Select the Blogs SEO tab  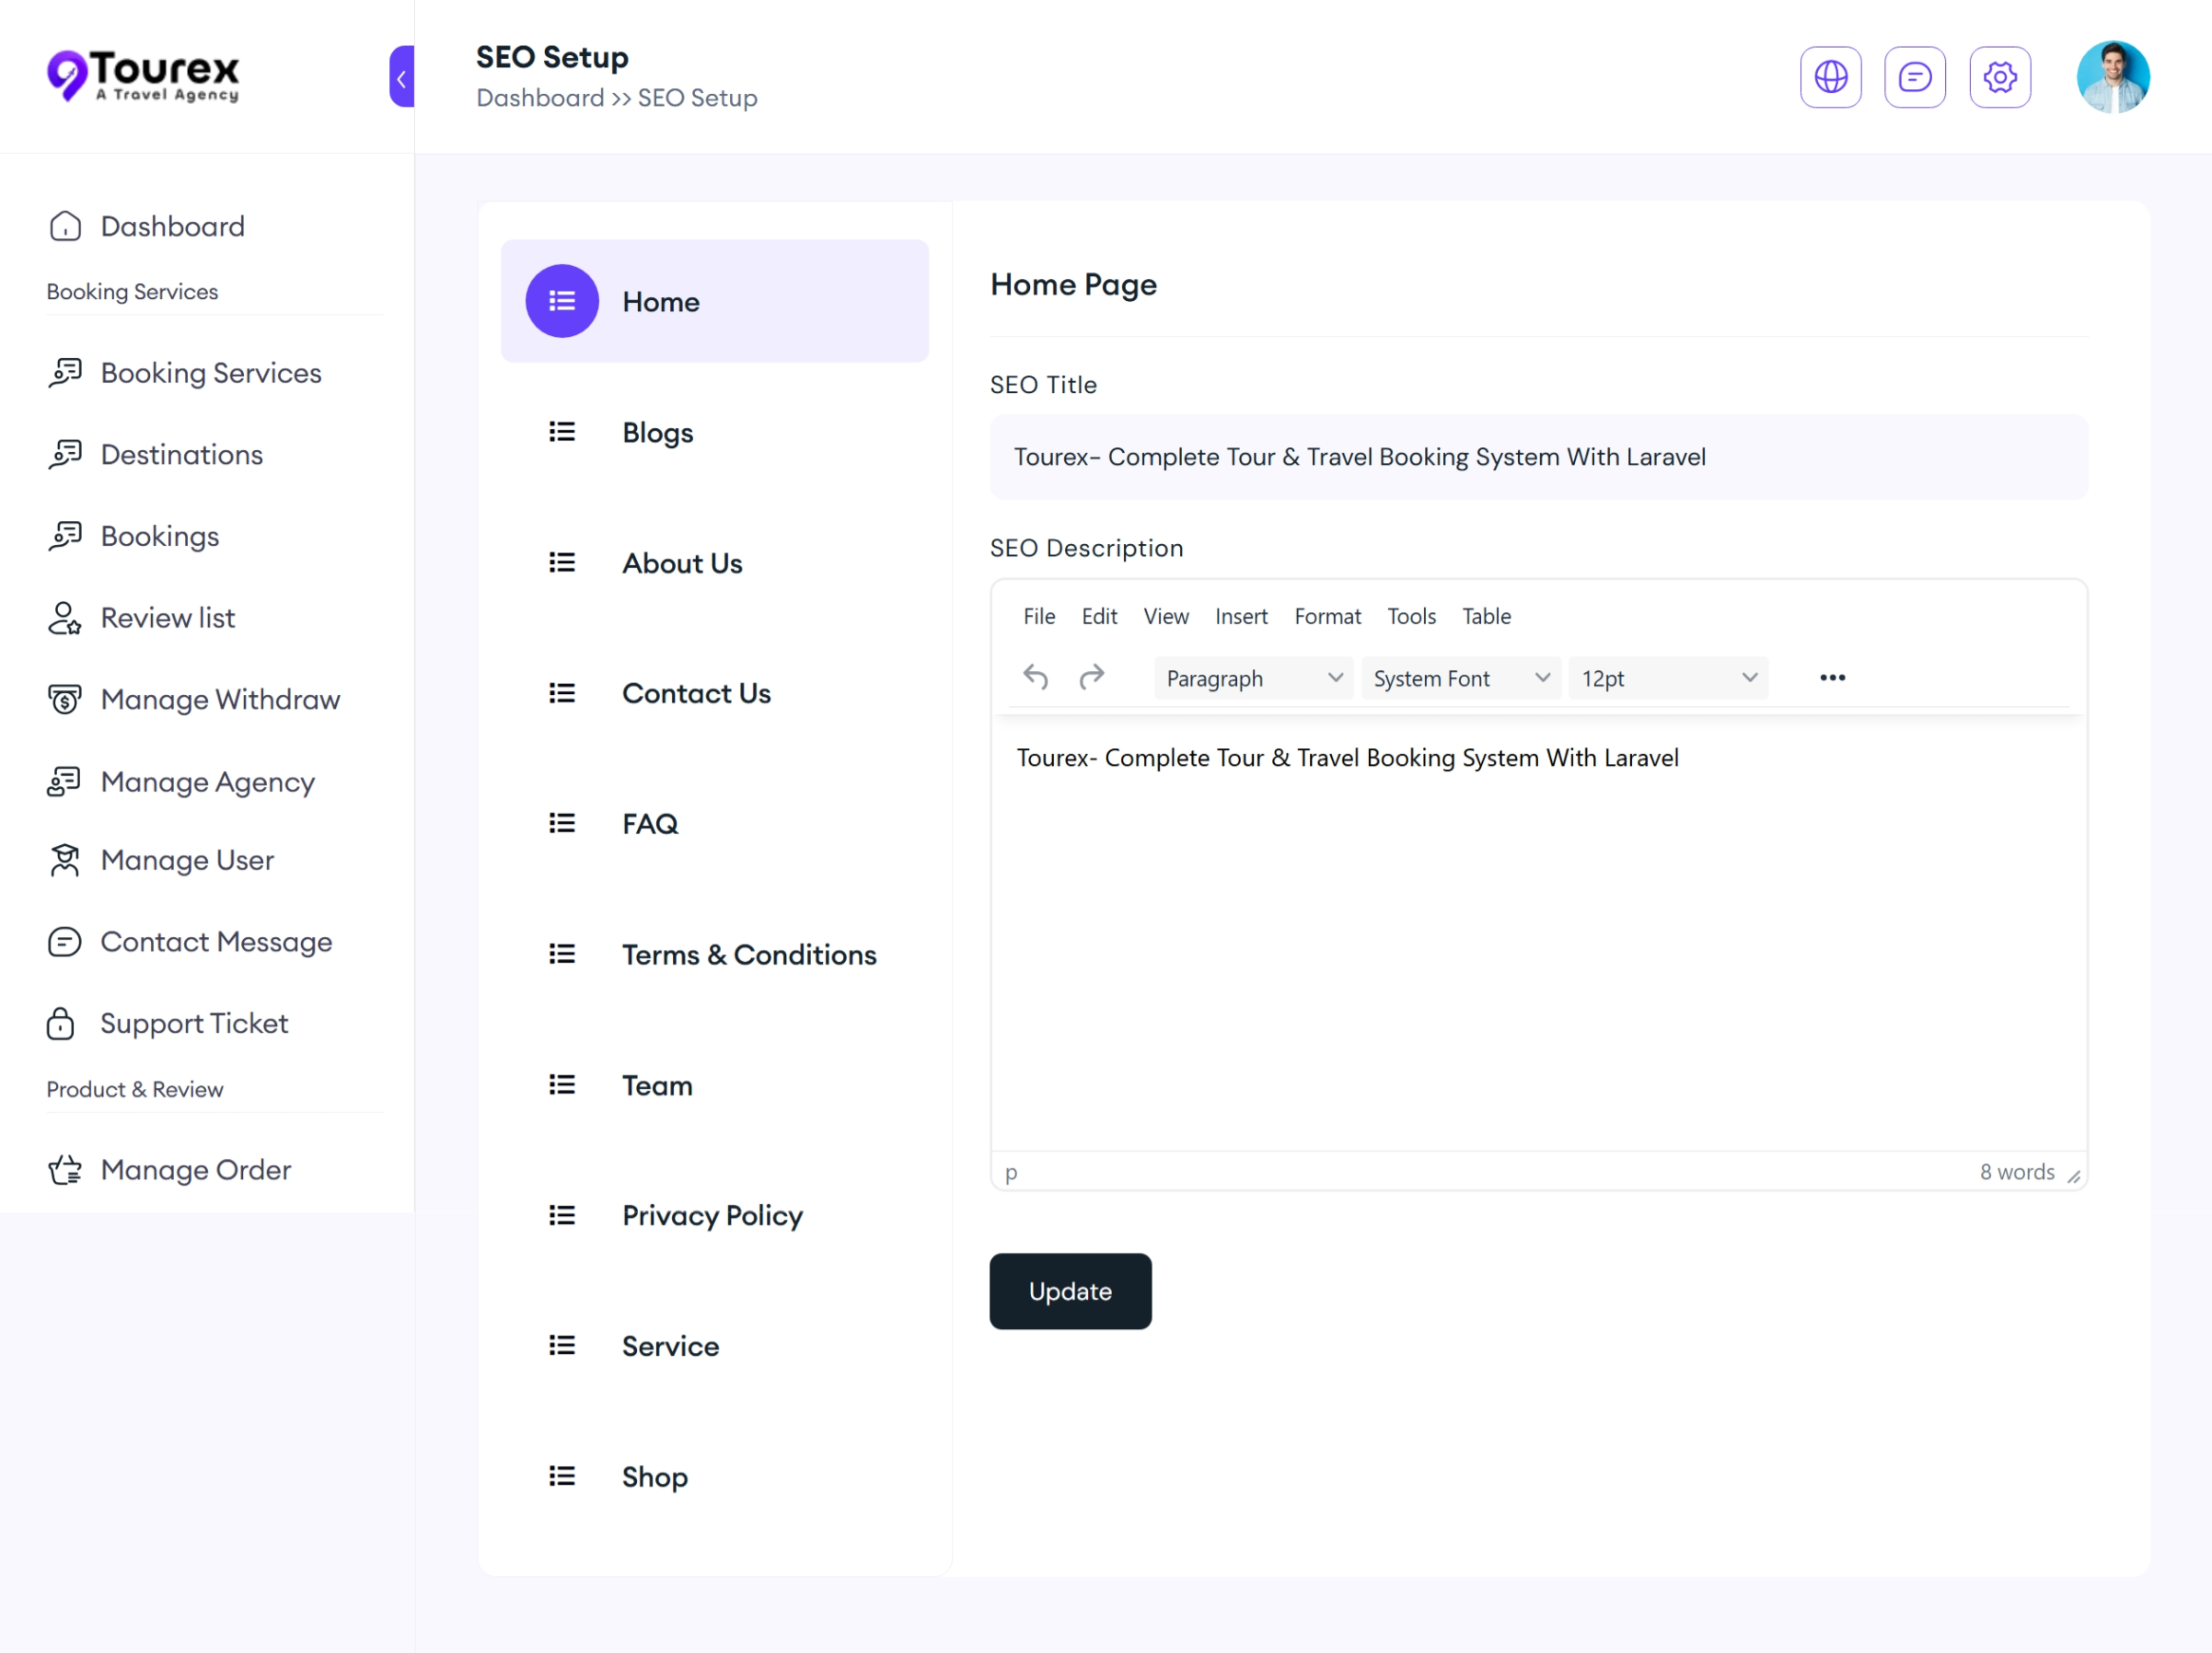click(x=657, y=432)
